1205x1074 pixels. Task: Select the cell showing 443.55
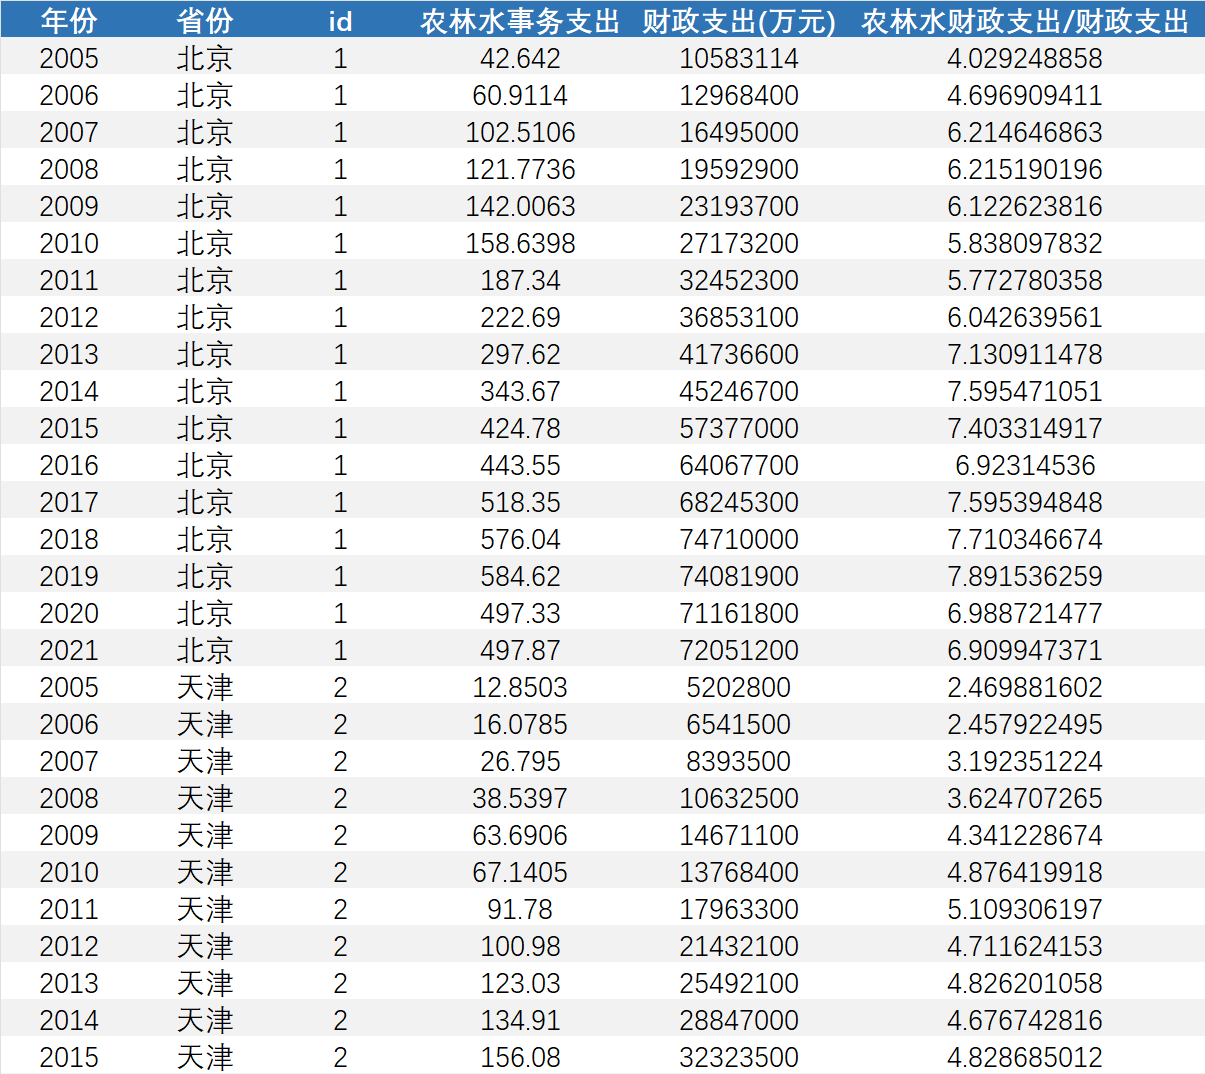pos(520,466)
